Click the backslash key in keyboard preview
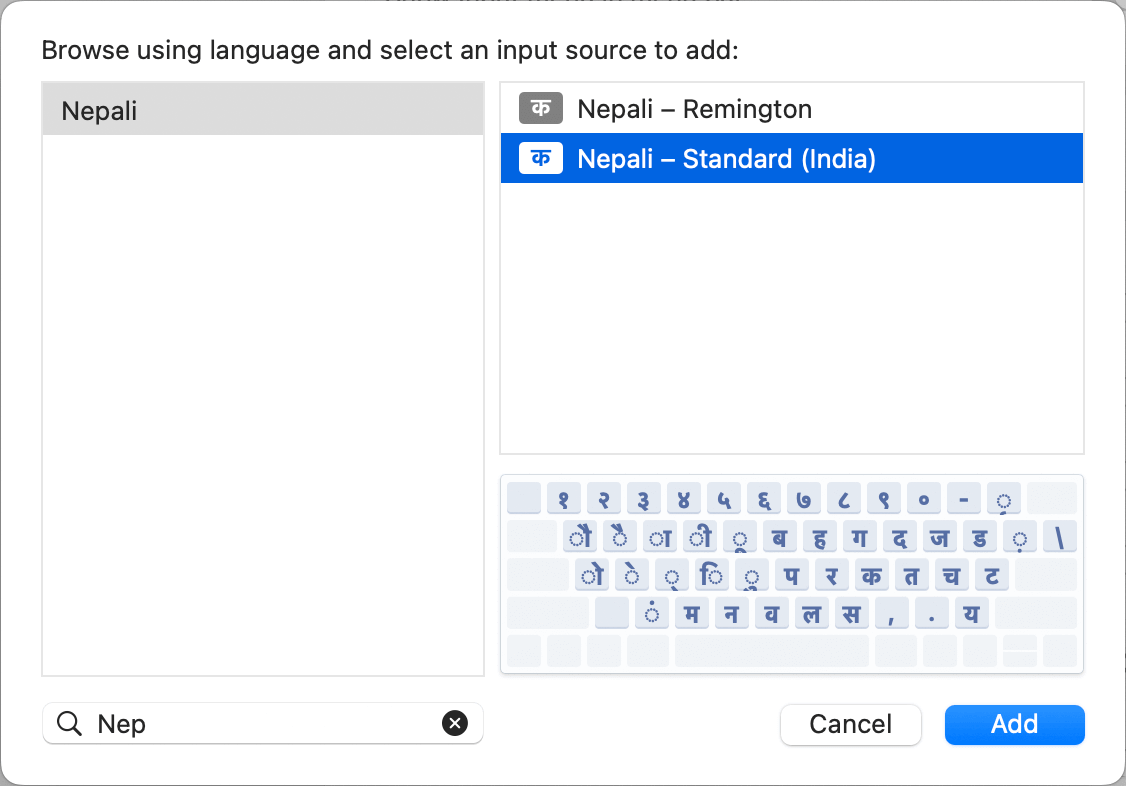This screenshot has width=1126, height=786. [x=1059, y=537]
